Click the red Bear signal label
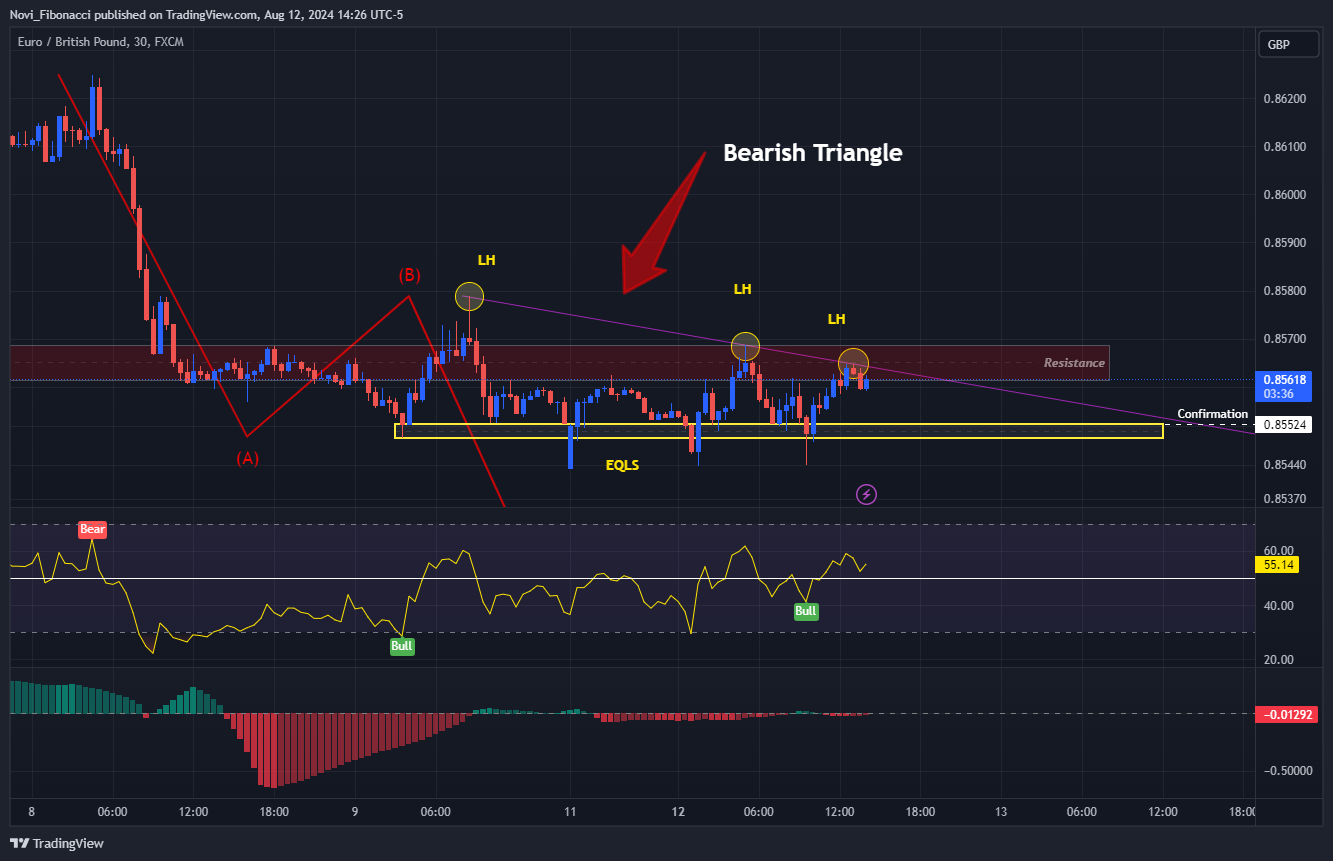This screenshot has height=861, width=1333. 92,529
